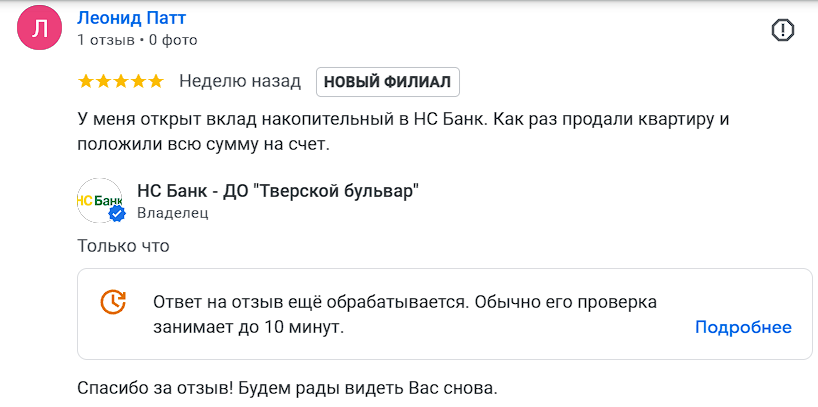Image resolution: width=818 pixels, height=407 pixels.
Task: Click the НОВЫЙ ФИЛИАЛ badge
Action: click(388, 82)
